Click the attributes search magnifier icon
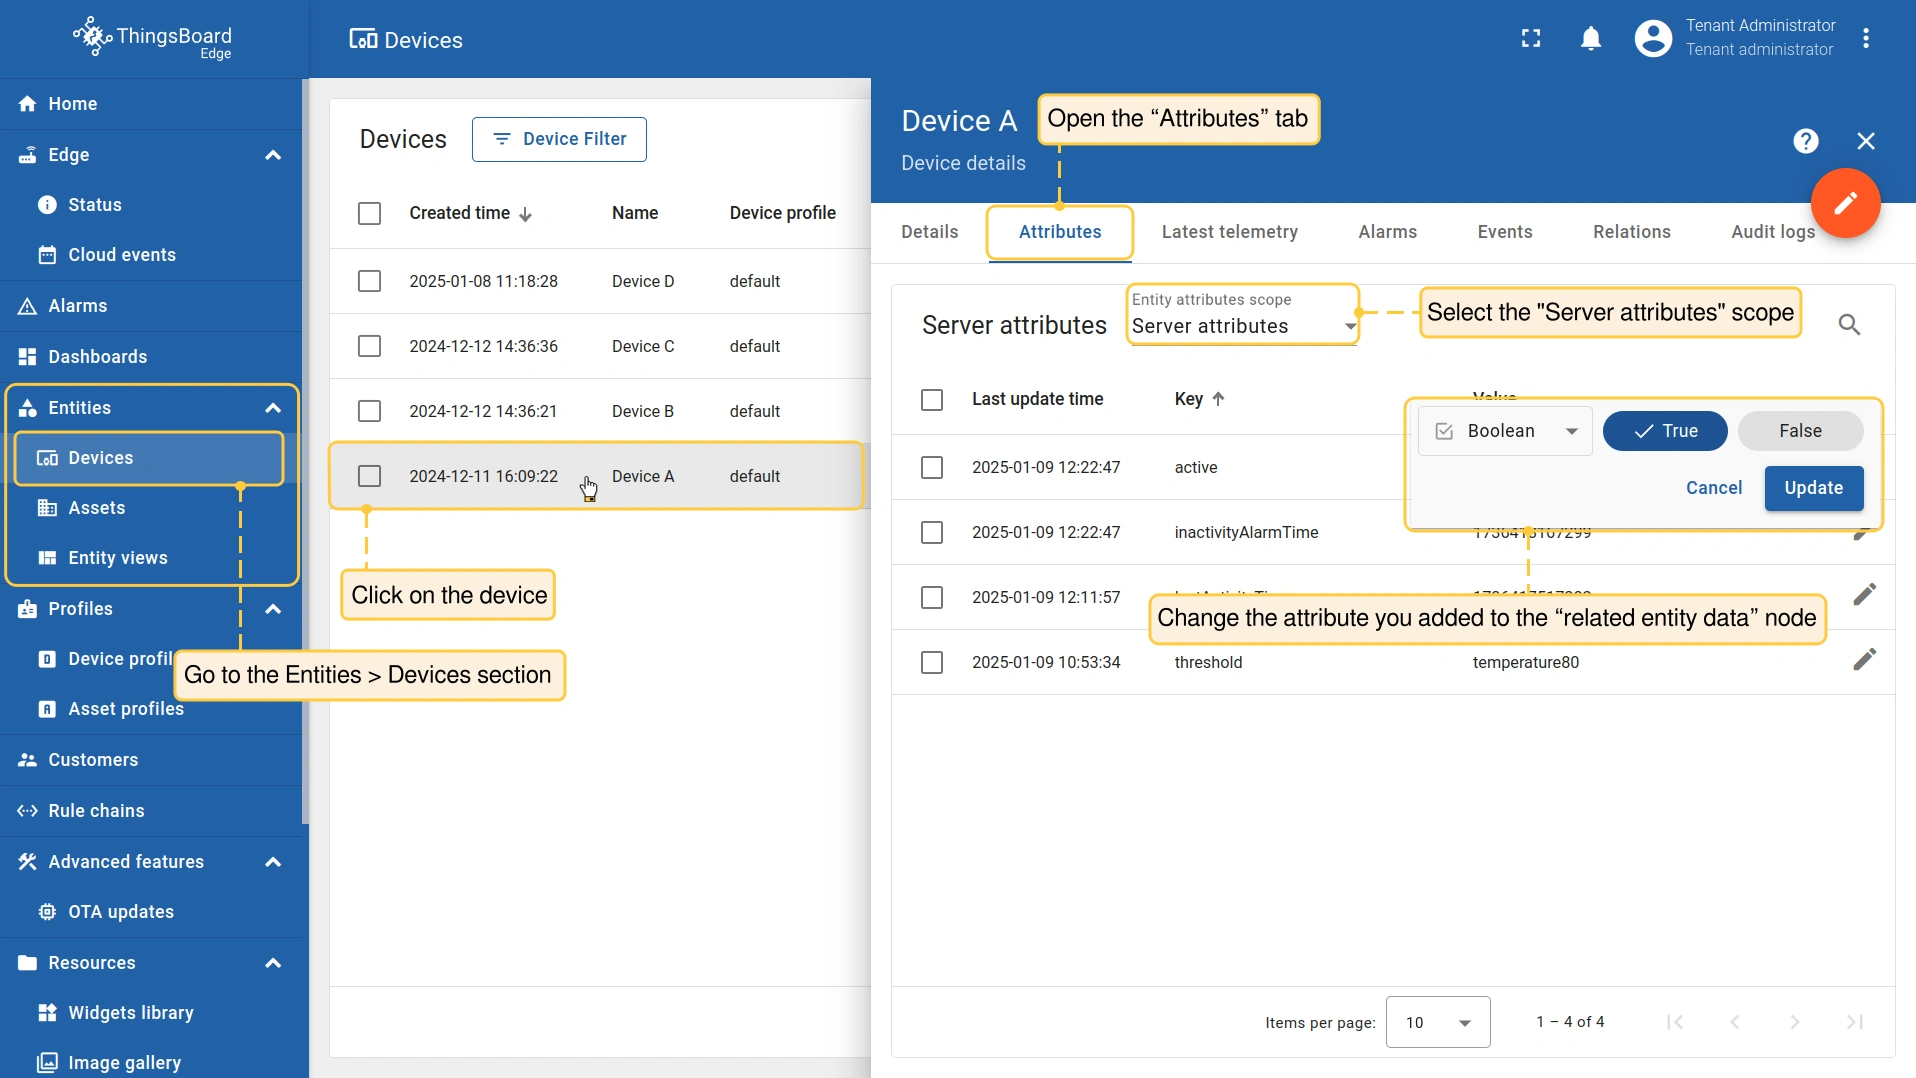This screenshot has height=1078, width=1916. tap(1849, 325)
